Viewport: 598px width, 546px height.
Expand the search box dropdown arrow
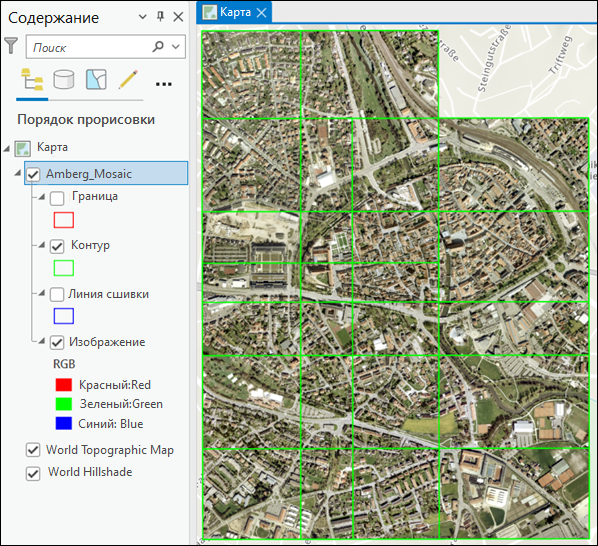(x=176, y=47)
